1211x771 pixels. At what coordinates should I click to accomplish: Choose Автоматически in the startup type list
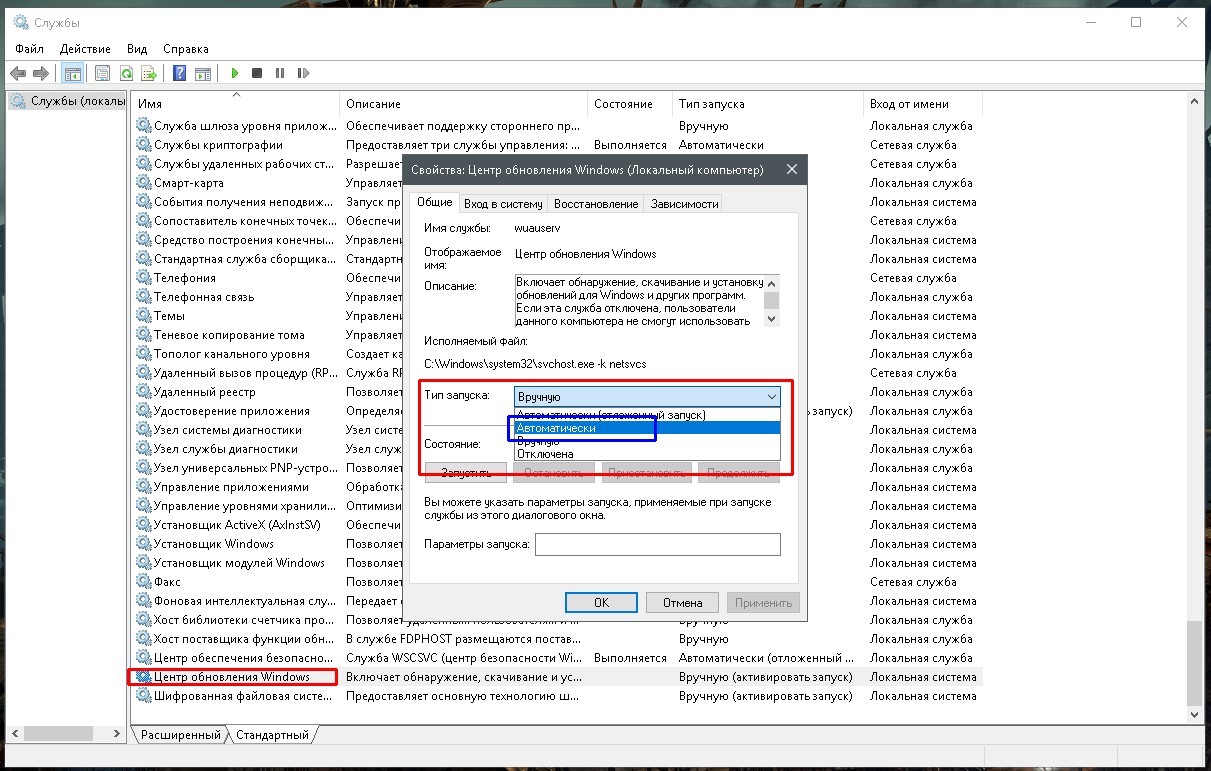point(647,428)
